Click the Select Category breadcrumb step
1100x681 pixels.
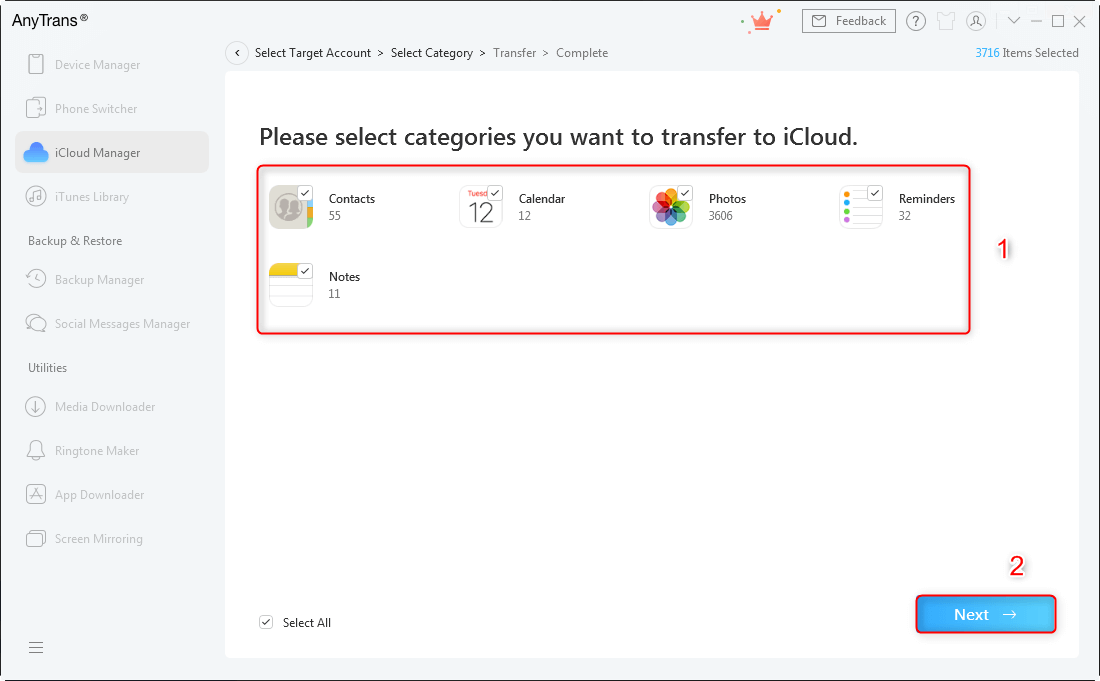pyautogui.click(x=431, y=53)
